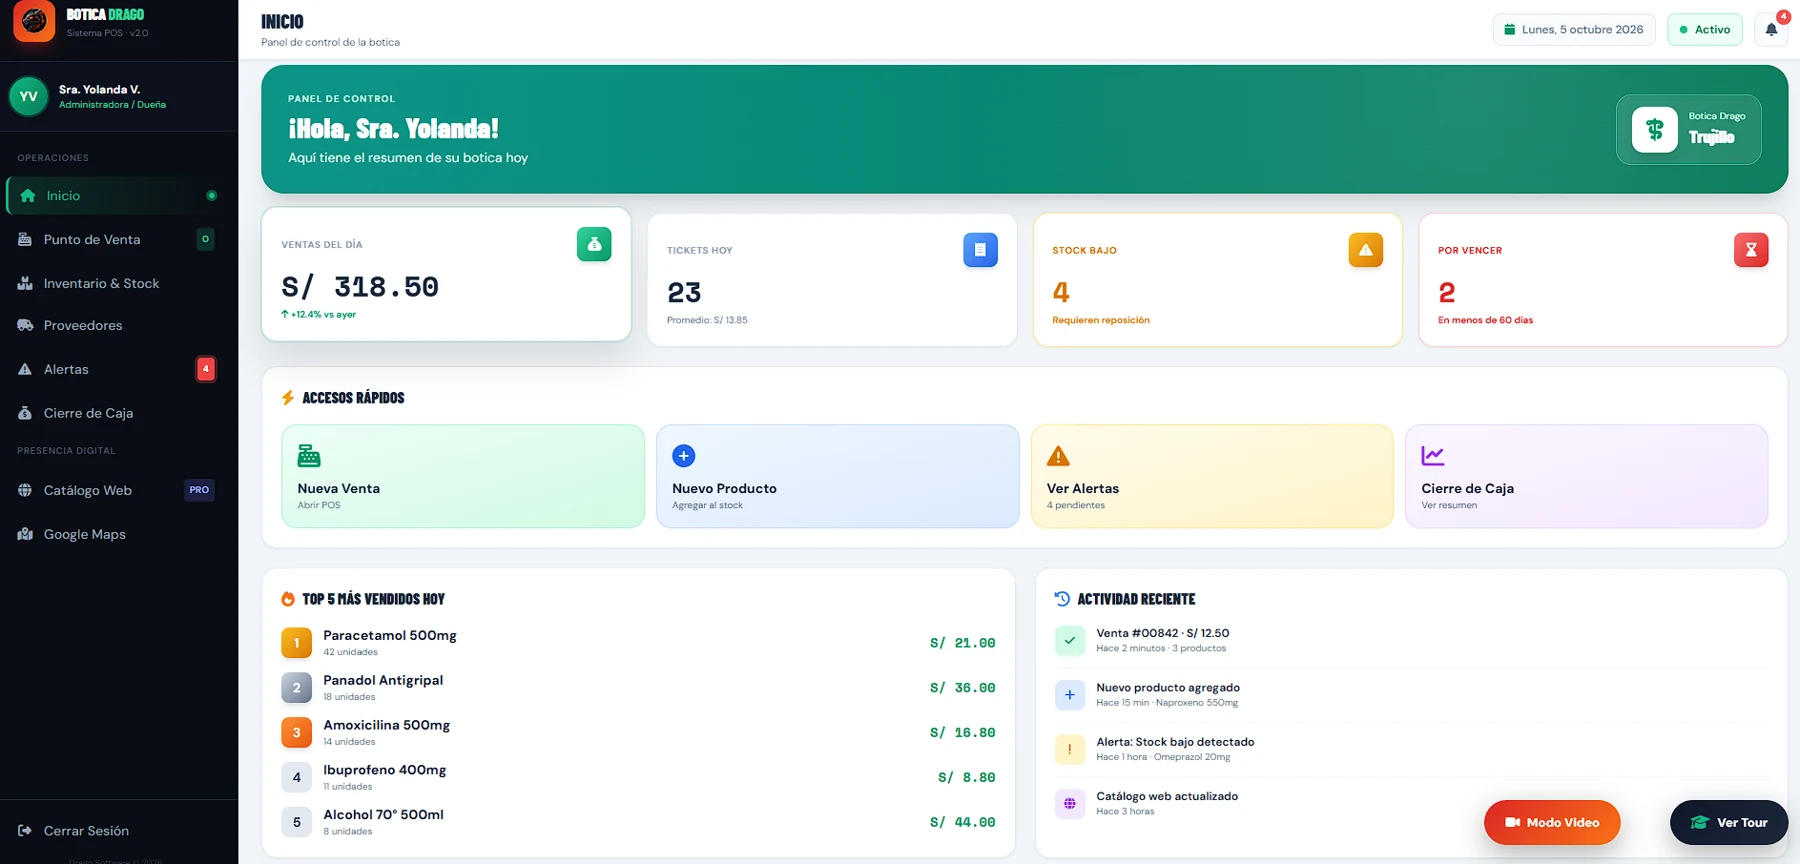Click the globe icon beside Catálogo web actualizado
1800x864 pixels.
point(1070,803)
